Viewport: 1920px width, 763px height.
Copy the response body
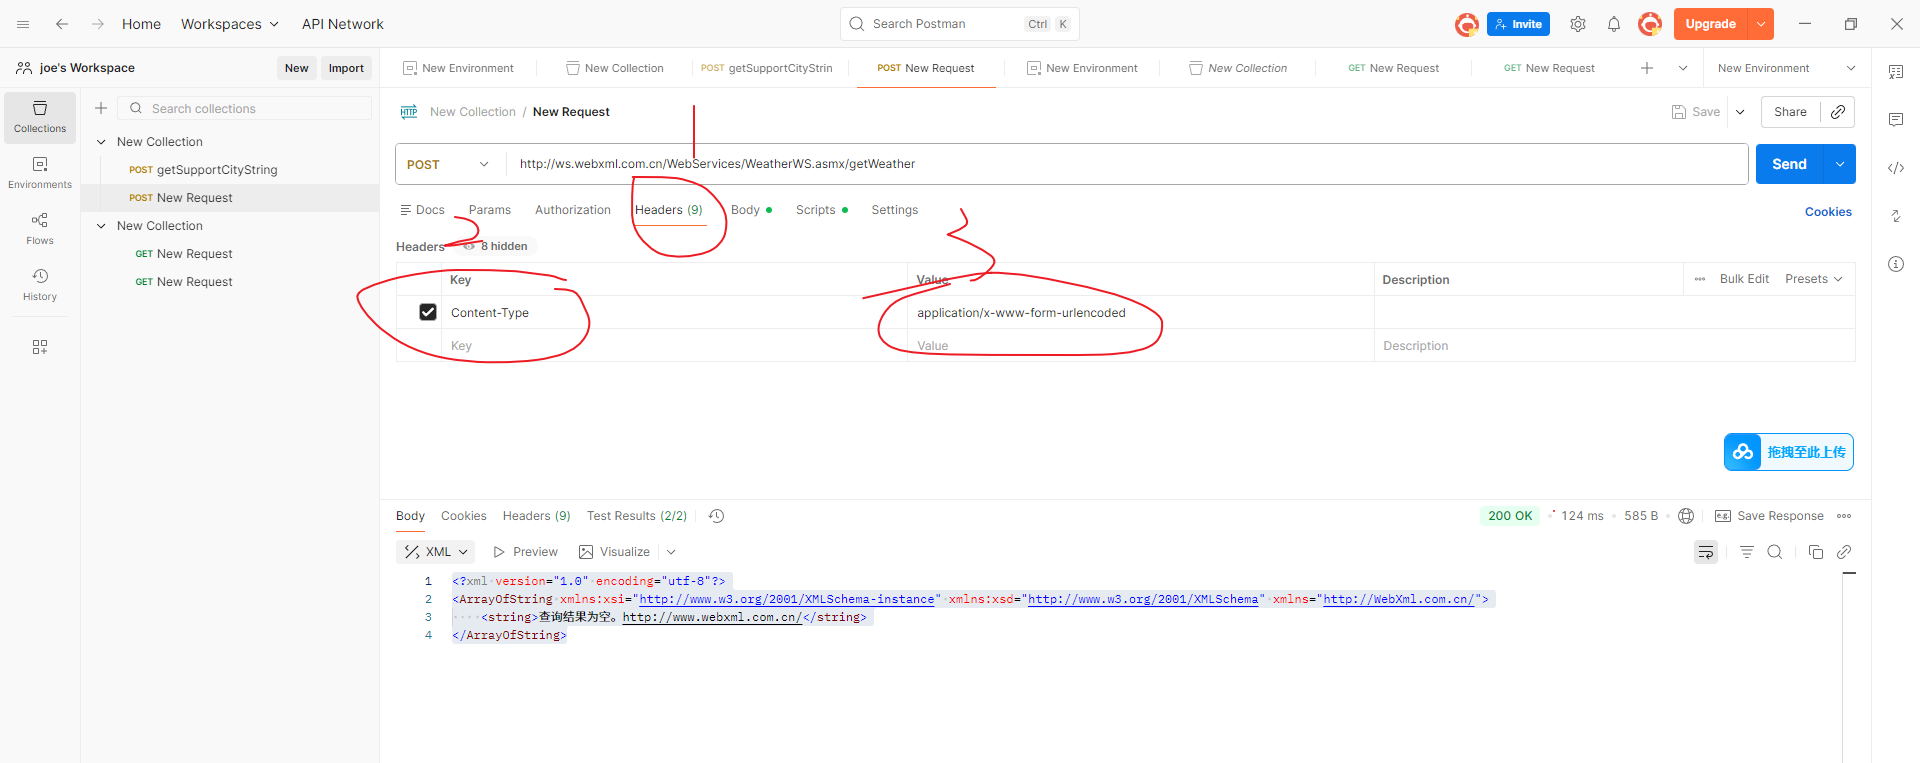[x=1816, y=552]
